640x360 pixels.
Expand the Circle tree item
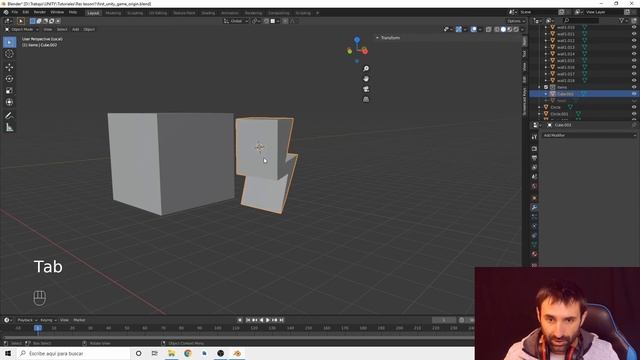point(540,107)
